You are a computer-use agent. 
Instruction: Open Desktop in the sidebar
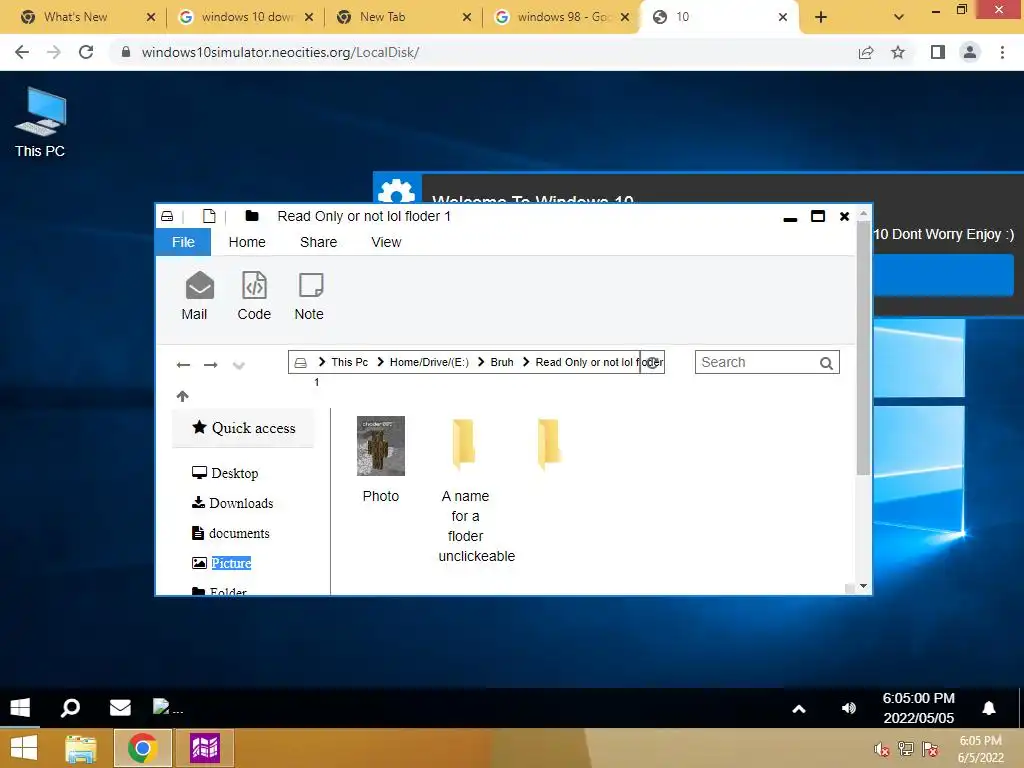(x=225, y=473)
